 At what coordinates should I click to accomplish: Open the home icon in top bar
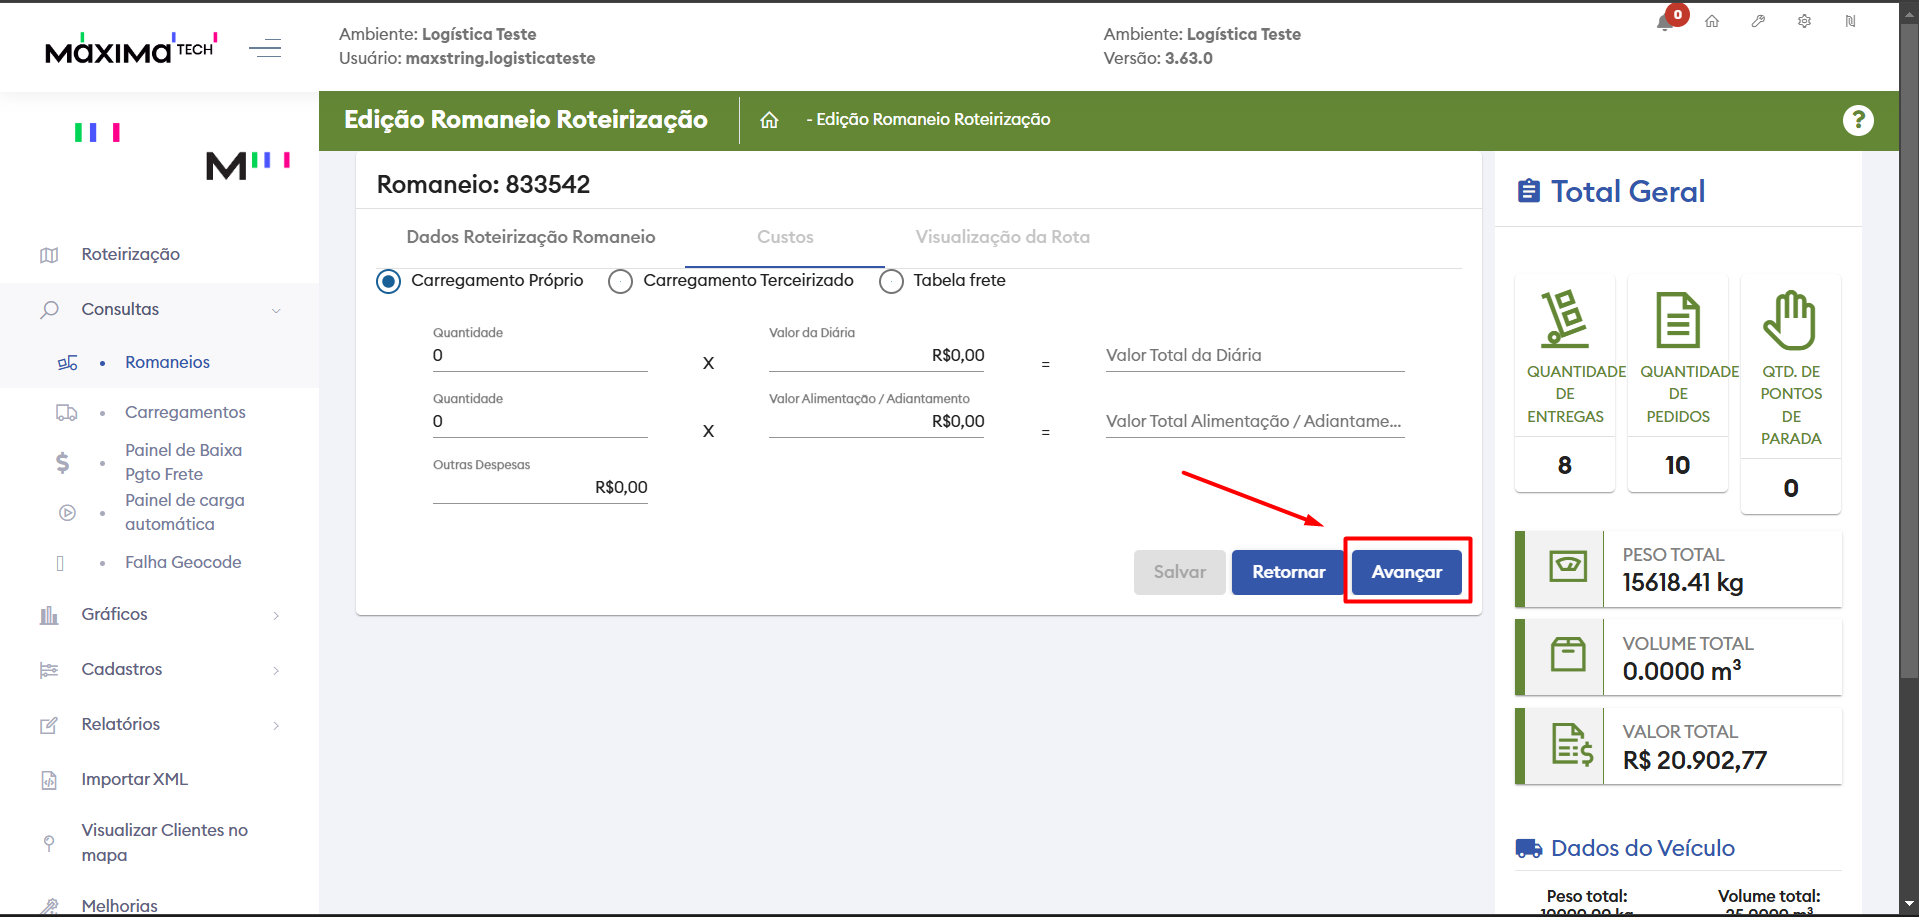pyautogui.click(x=1712, y=21)
